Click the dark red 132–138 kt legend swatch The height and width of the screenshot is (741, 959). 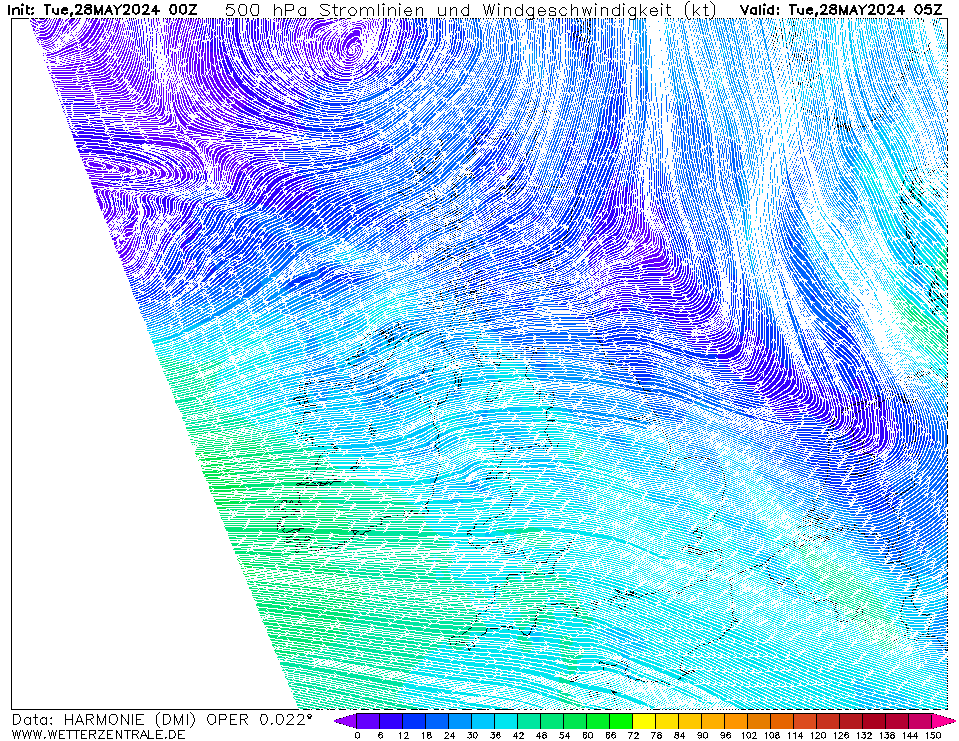[x=875, y=721]
